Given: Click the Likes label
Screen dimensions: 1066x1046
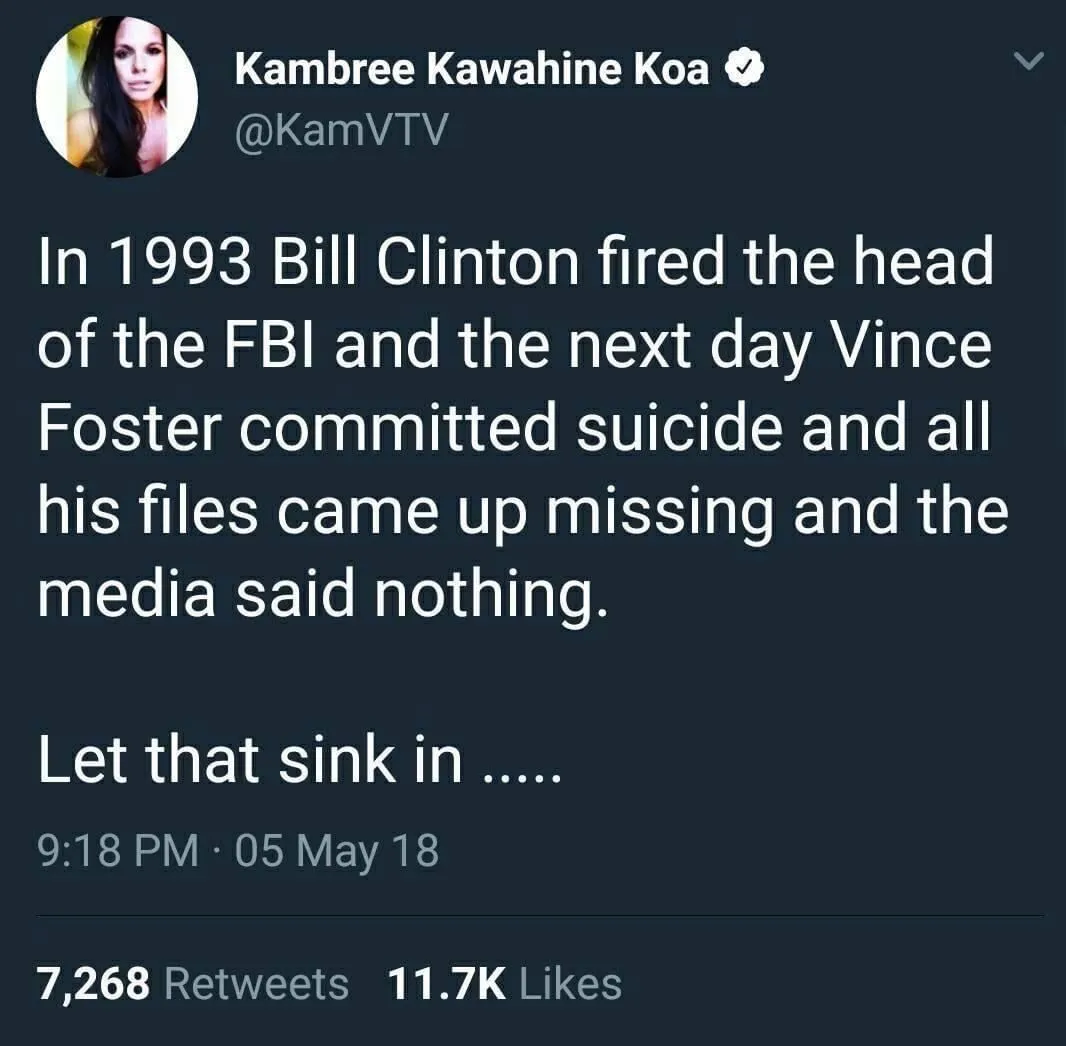Looking at the screenshot, I should coord(571,983).
